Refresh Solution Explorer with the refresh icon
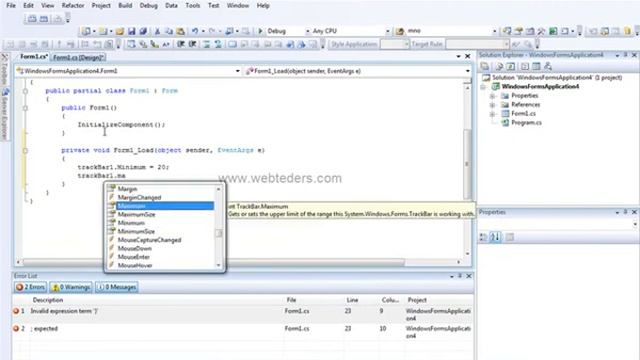The width and height of the screenshot is (640, 360). point(511,66)
